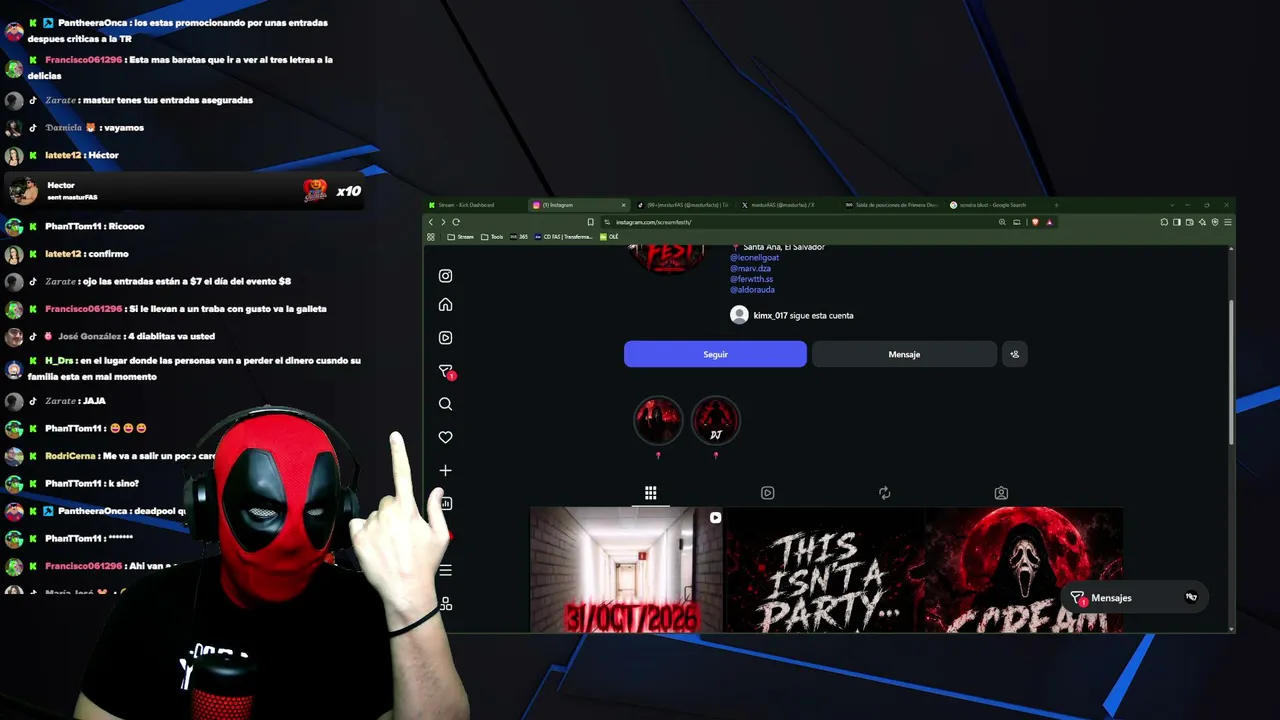Screen dimensions: 1280x720
Task: Open the kimx_017 follower link
Action: tap(769, 315)
